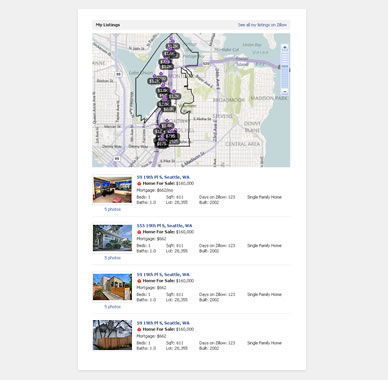Click the Mortgage: $662/mo text

(x=155, y=190)
